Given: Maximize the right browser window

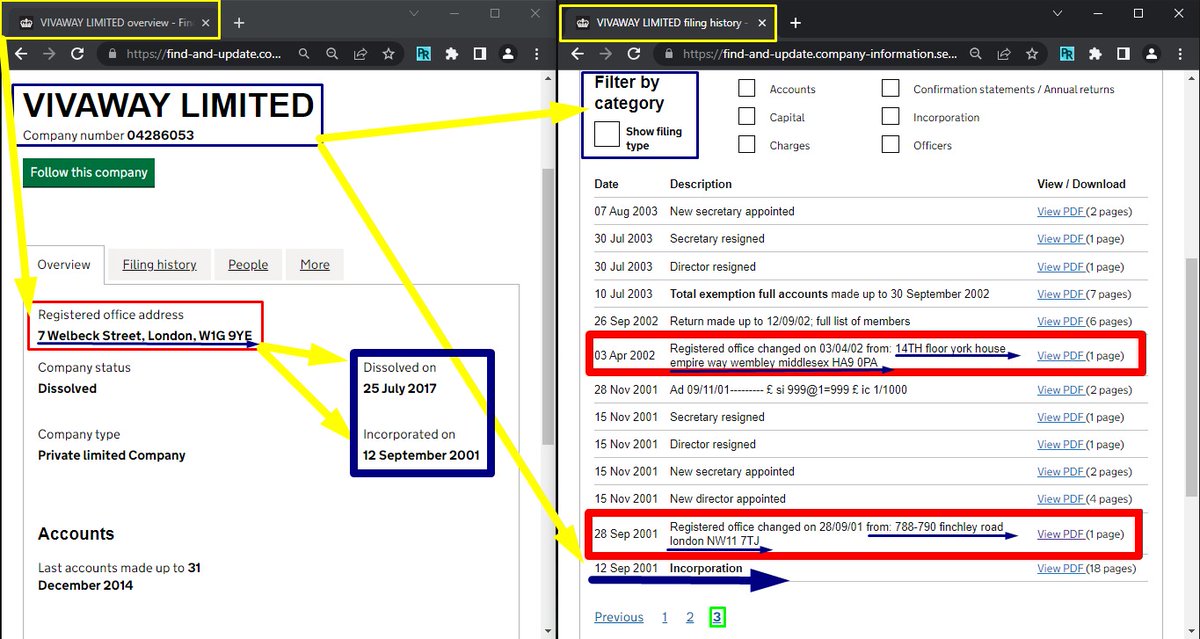Looking at the screenshot, I should [x=1138, y=14].
